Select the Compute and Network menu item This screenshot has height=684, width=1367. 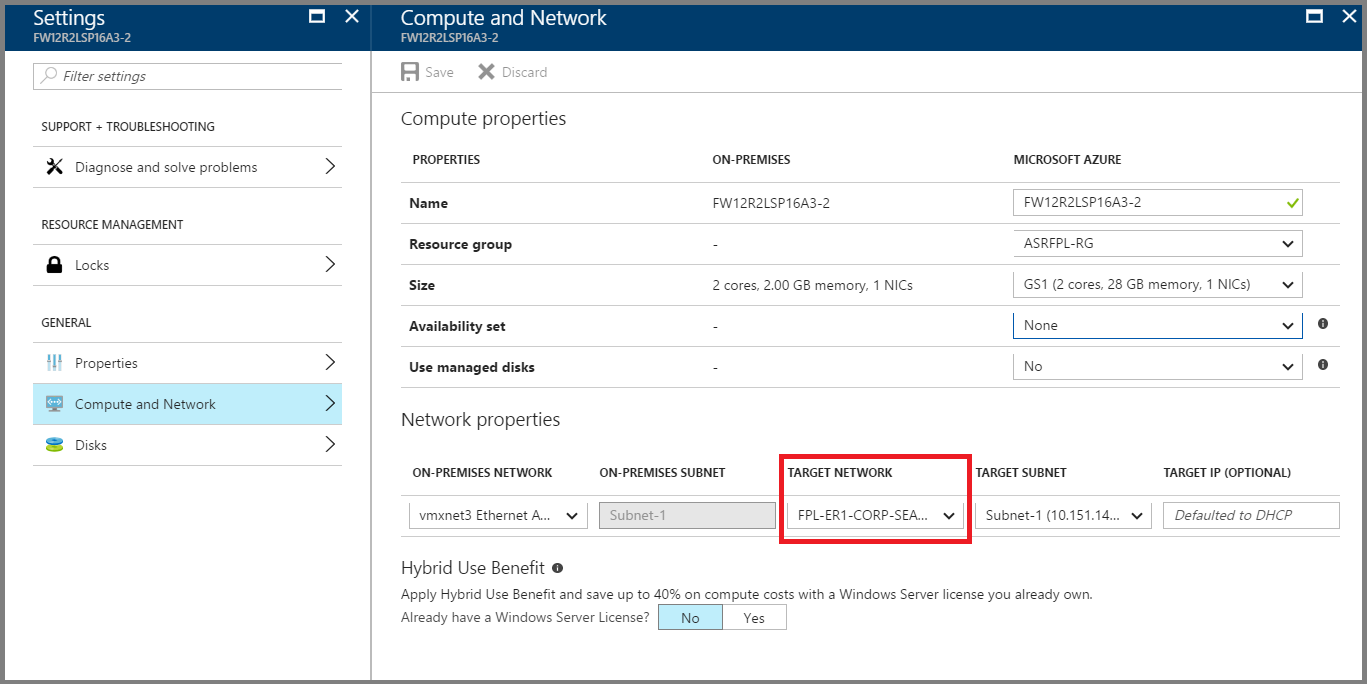coord(146,403)
